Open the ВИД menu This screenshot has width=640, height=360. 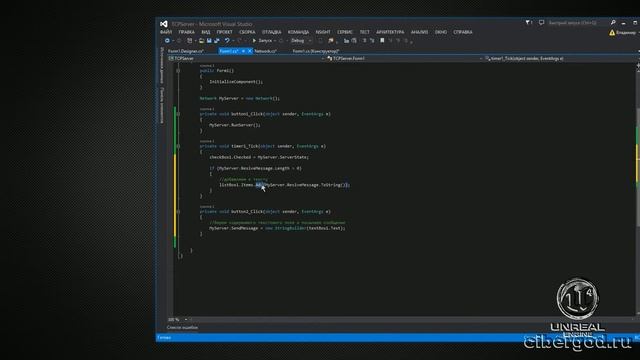[x=206, y=32]
